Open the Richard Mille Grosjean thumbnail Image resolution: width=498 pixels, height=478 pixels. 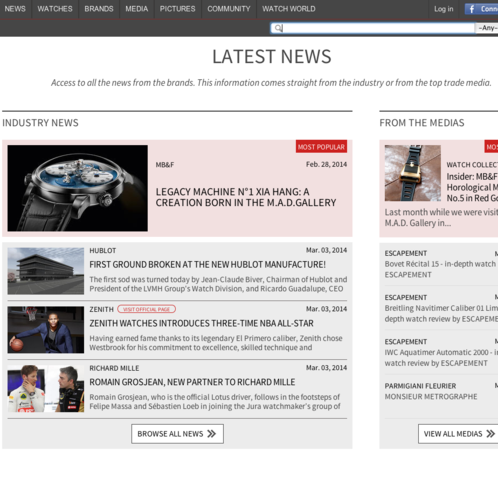[x=46, y=389]
